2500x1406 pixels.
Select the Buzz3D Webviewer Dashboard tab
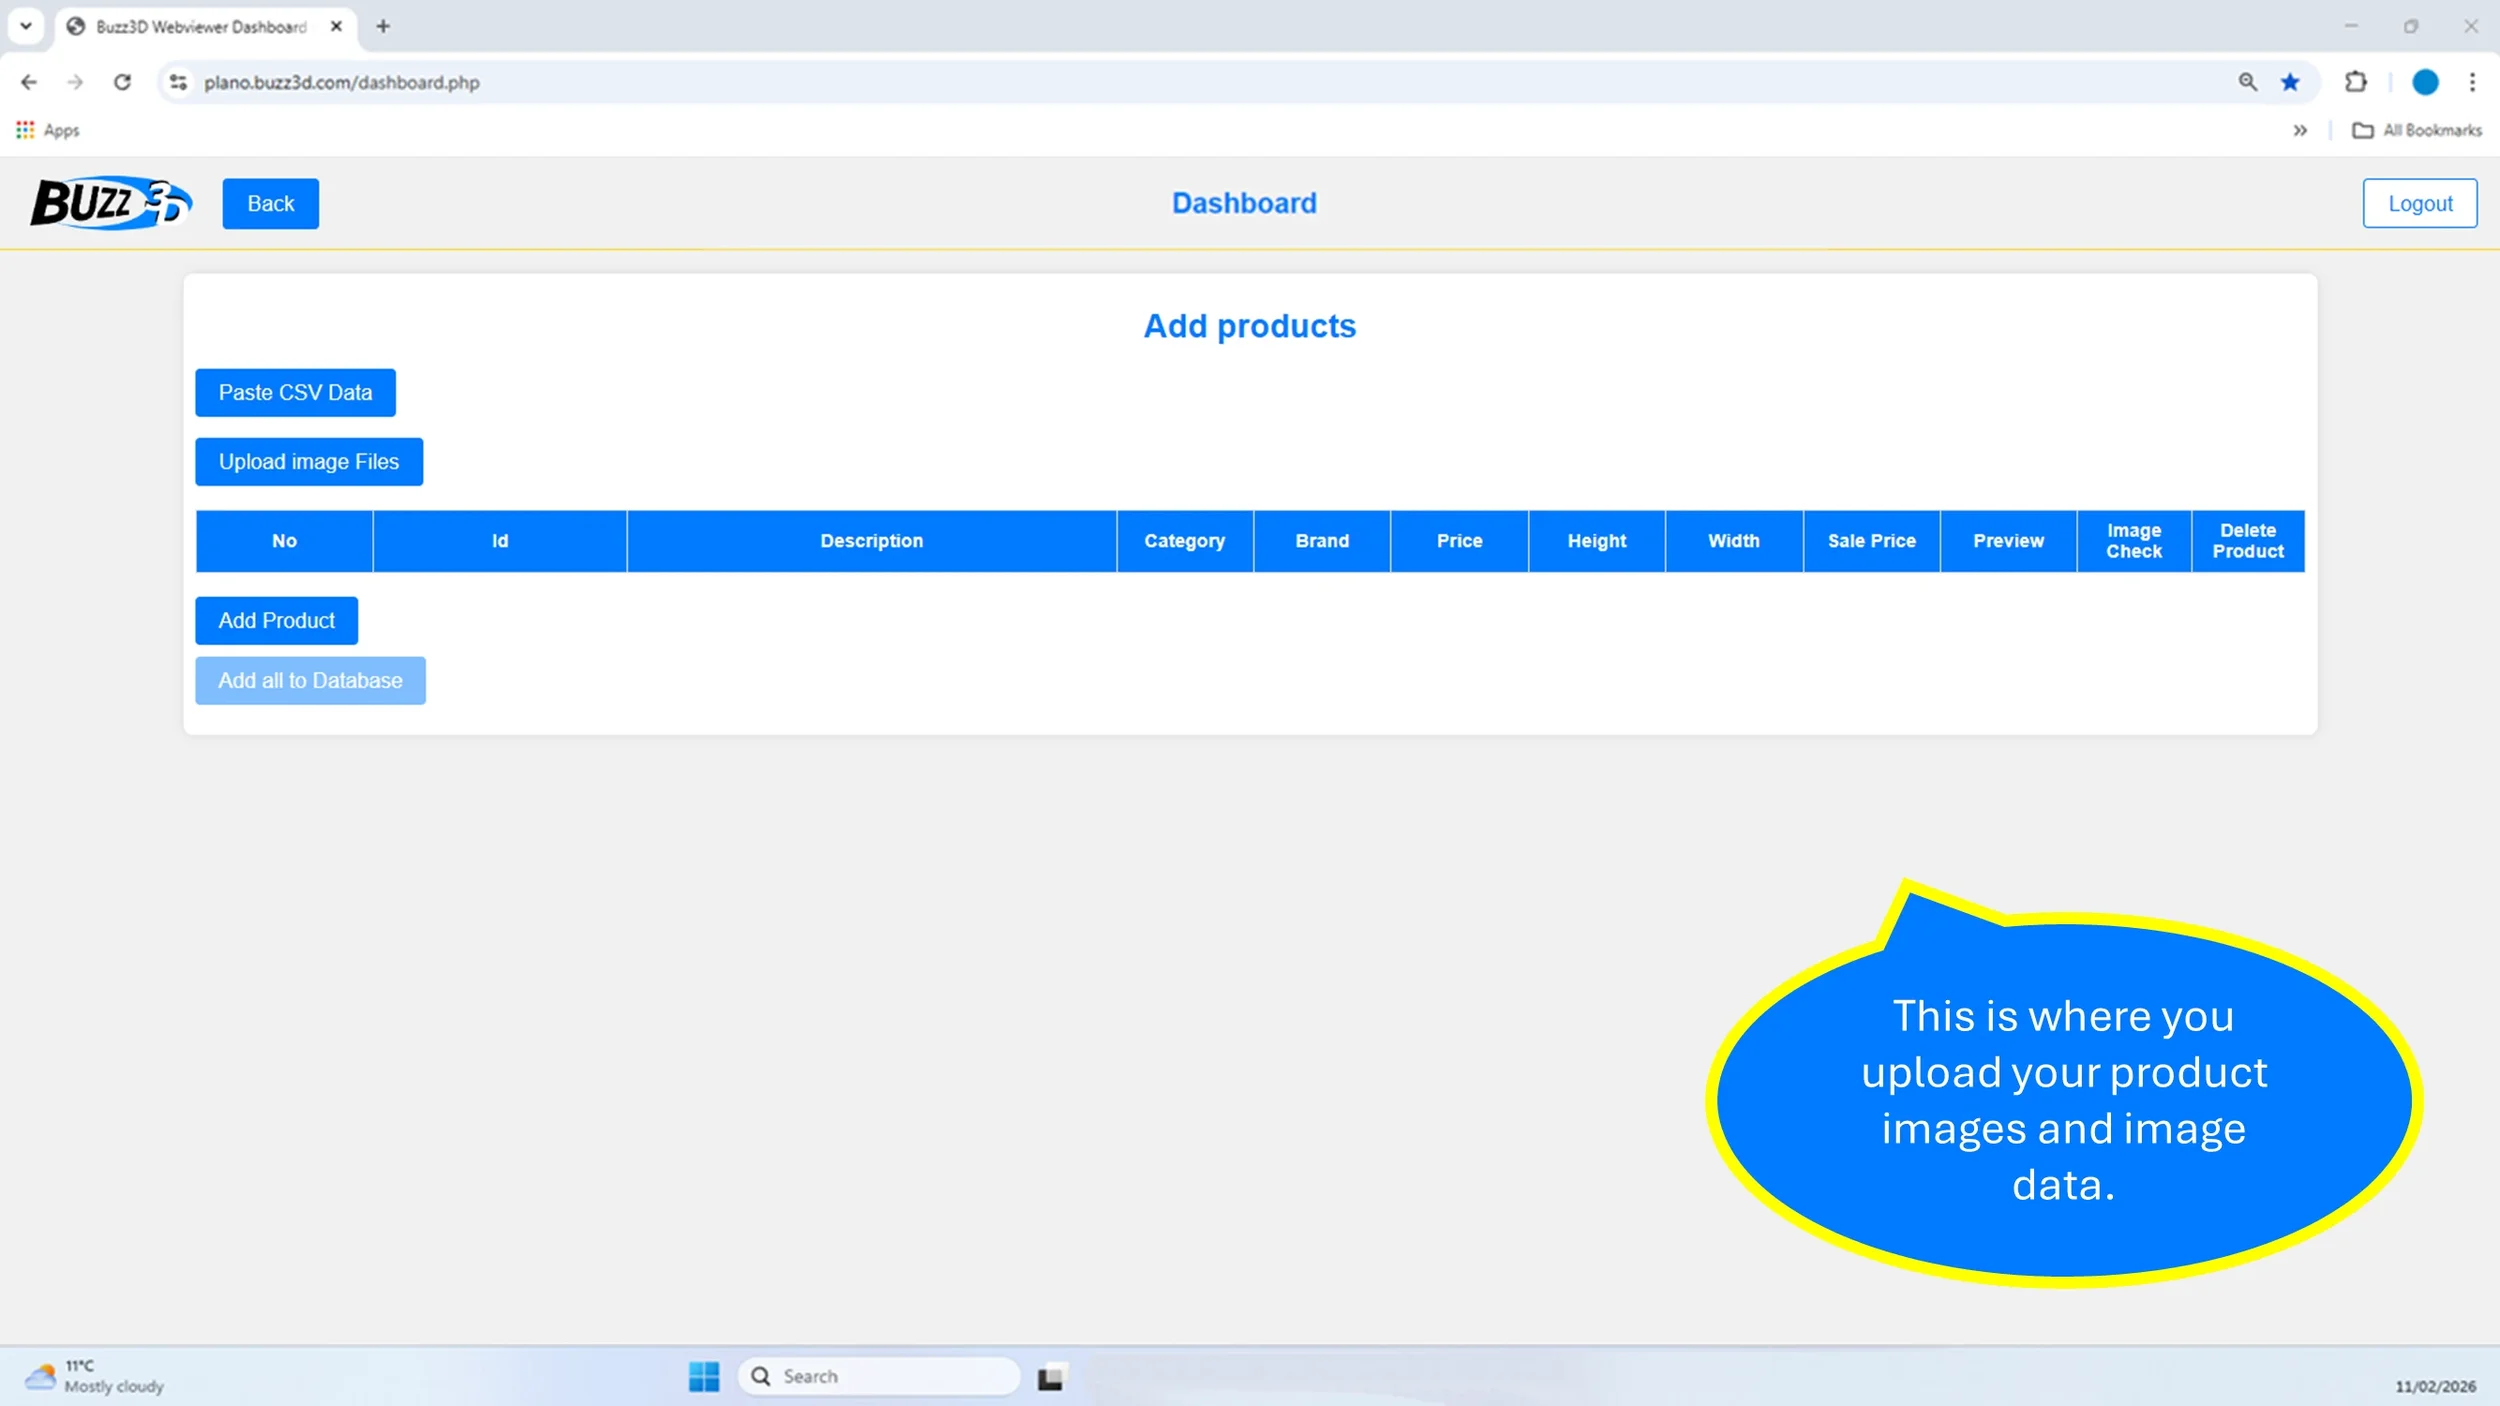pyautogui.click(x=200, y=27)
